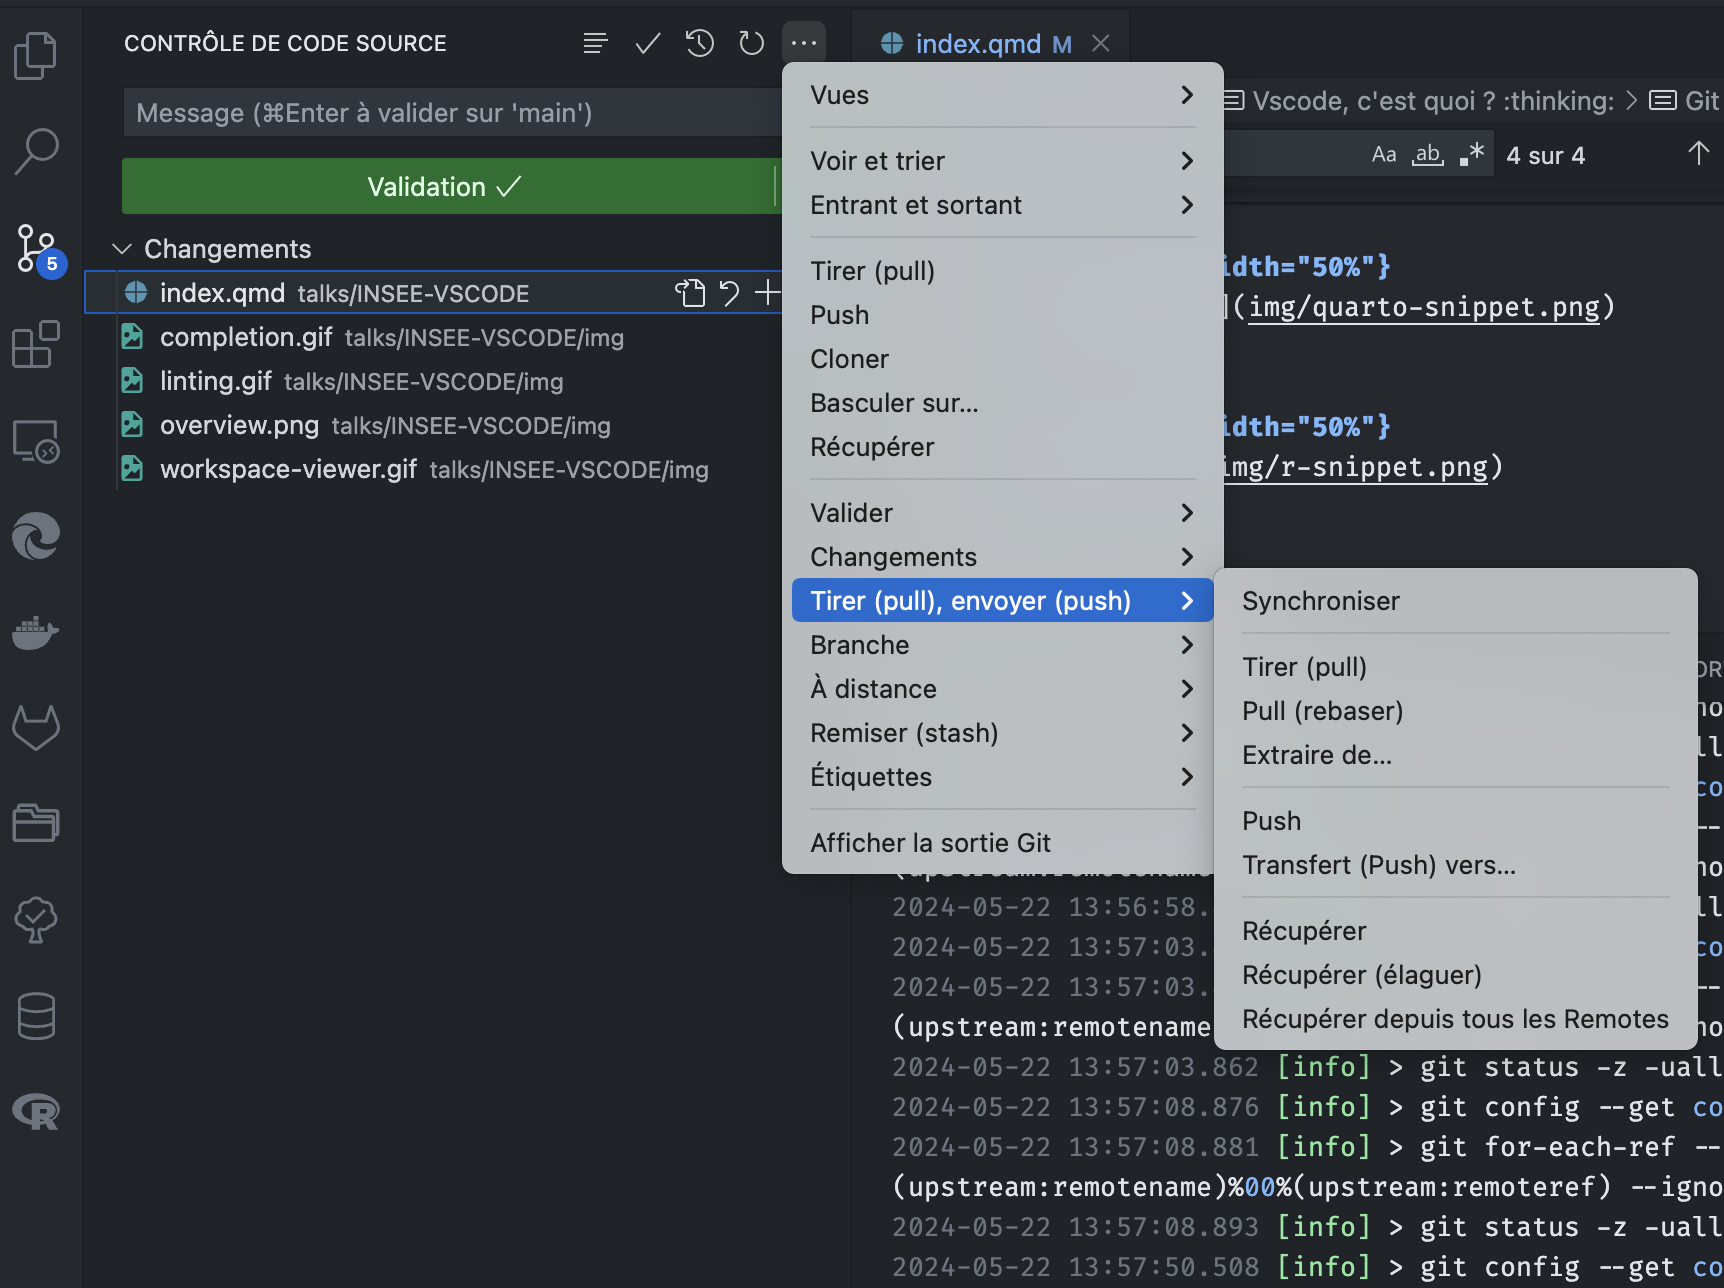Open the Extensions view

click(36, 345)
